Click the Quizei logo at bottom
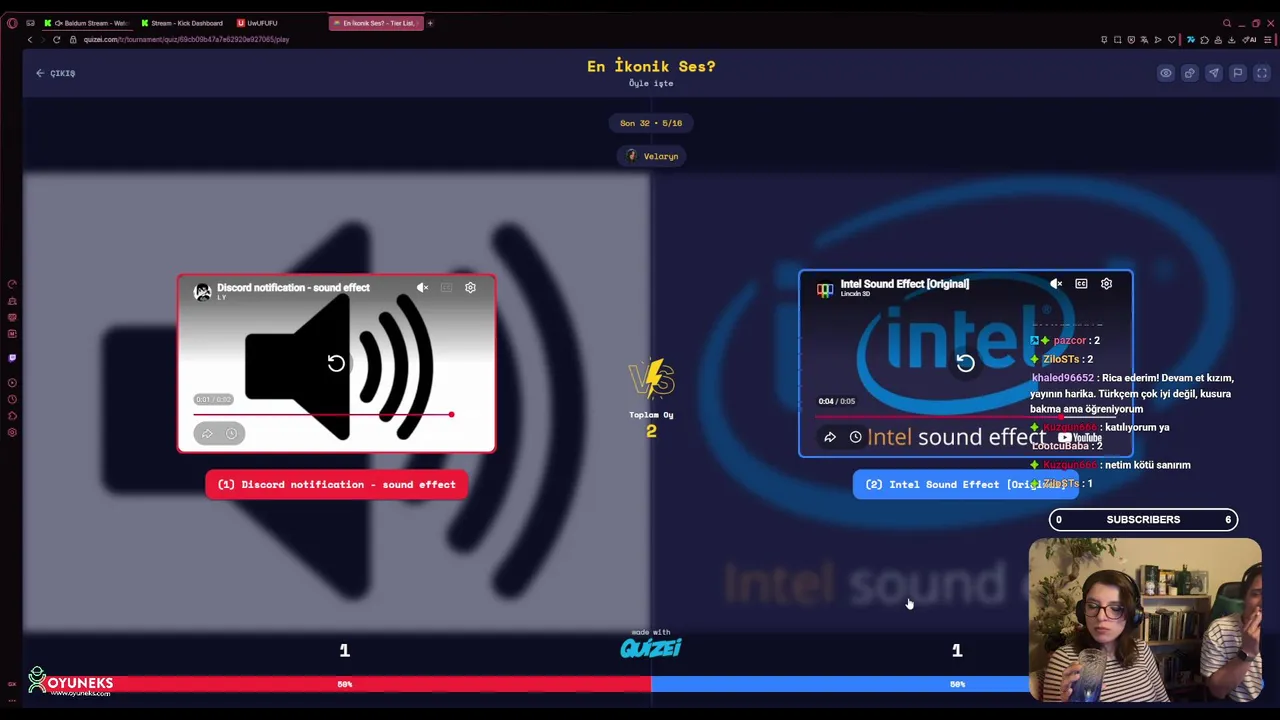Viewport: 1280px width, 720px height. (651, 648)
